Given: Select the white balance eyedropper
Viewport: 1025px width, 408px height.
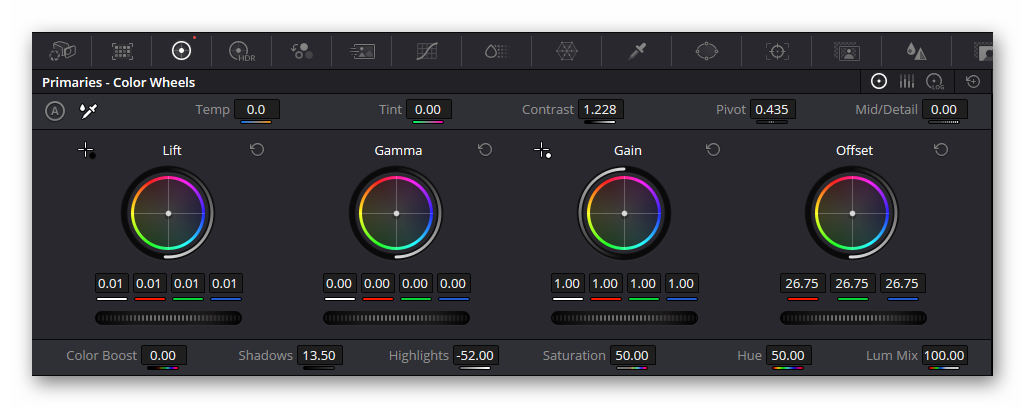Looking at the screenshot, I should point(88,111).
